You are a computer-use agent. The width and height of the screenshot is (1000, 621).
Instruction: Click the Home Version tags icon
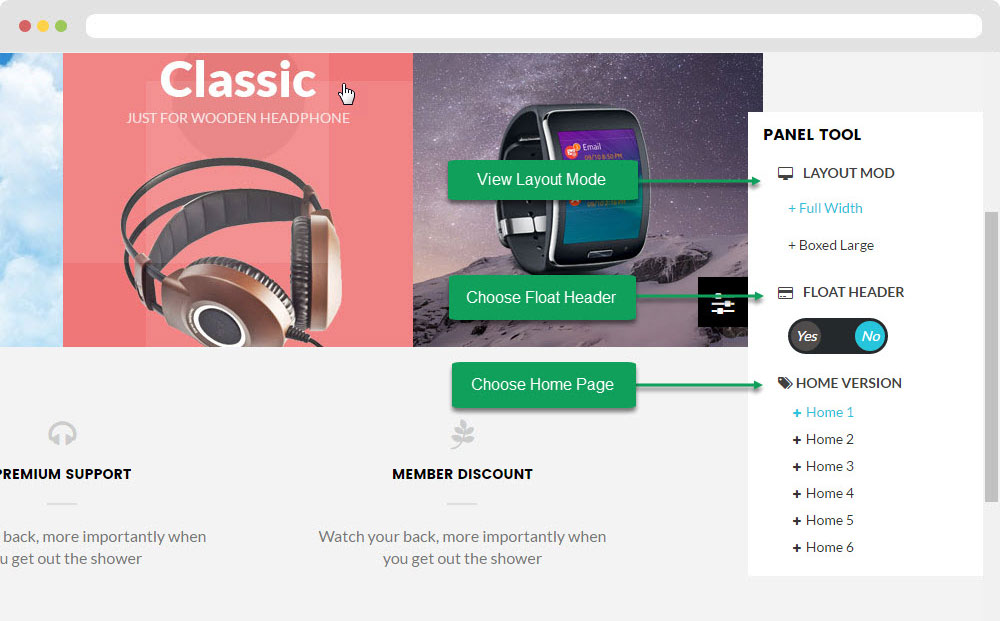point(785,383)
